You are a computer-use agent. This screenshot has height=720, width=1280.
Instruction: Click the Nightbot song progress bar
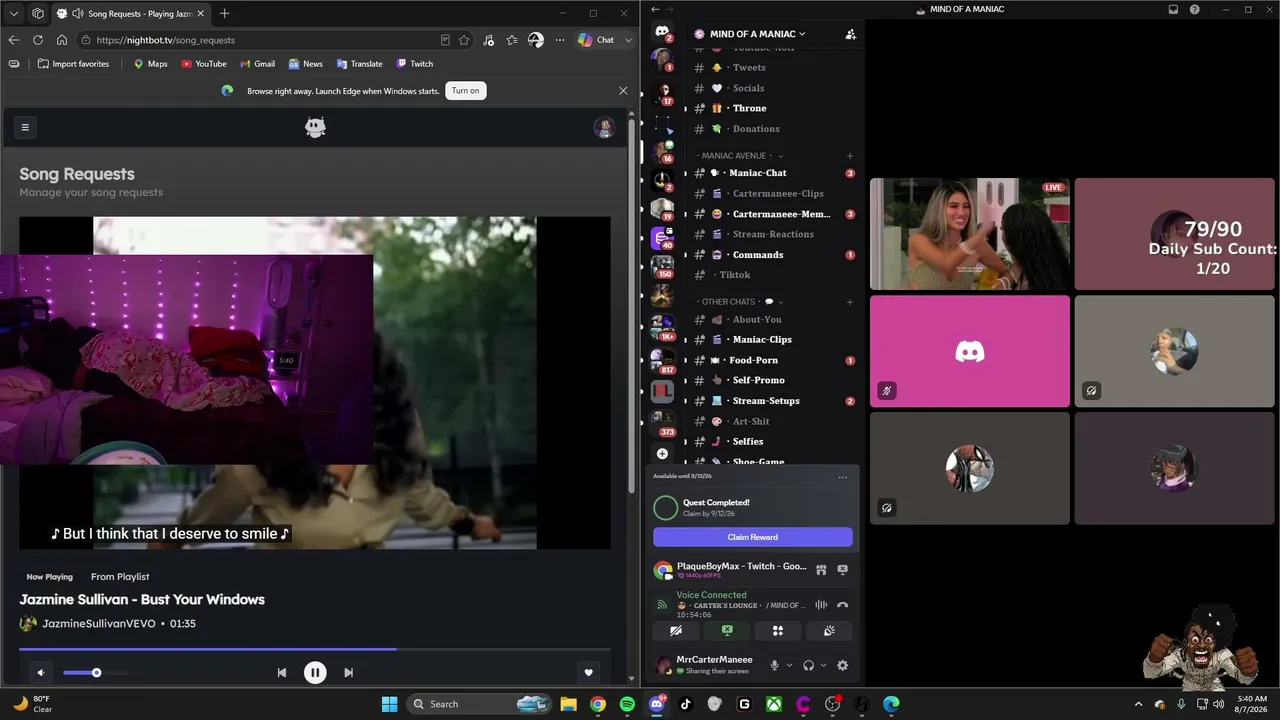click(x=314, y=649)
